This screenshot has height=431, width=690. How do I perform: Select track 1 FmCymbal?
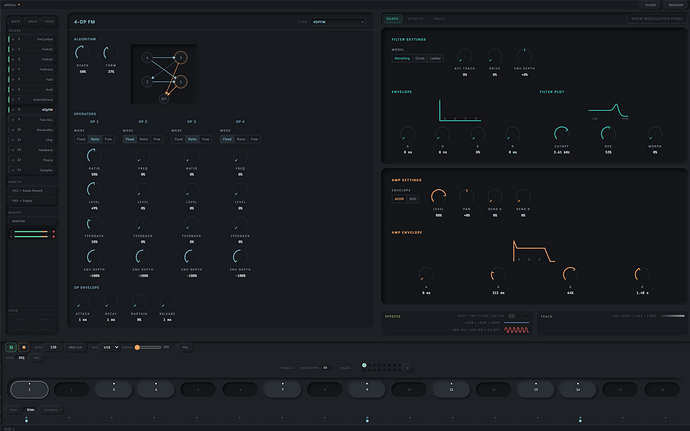pyautogui.click(x=32, y=39)
